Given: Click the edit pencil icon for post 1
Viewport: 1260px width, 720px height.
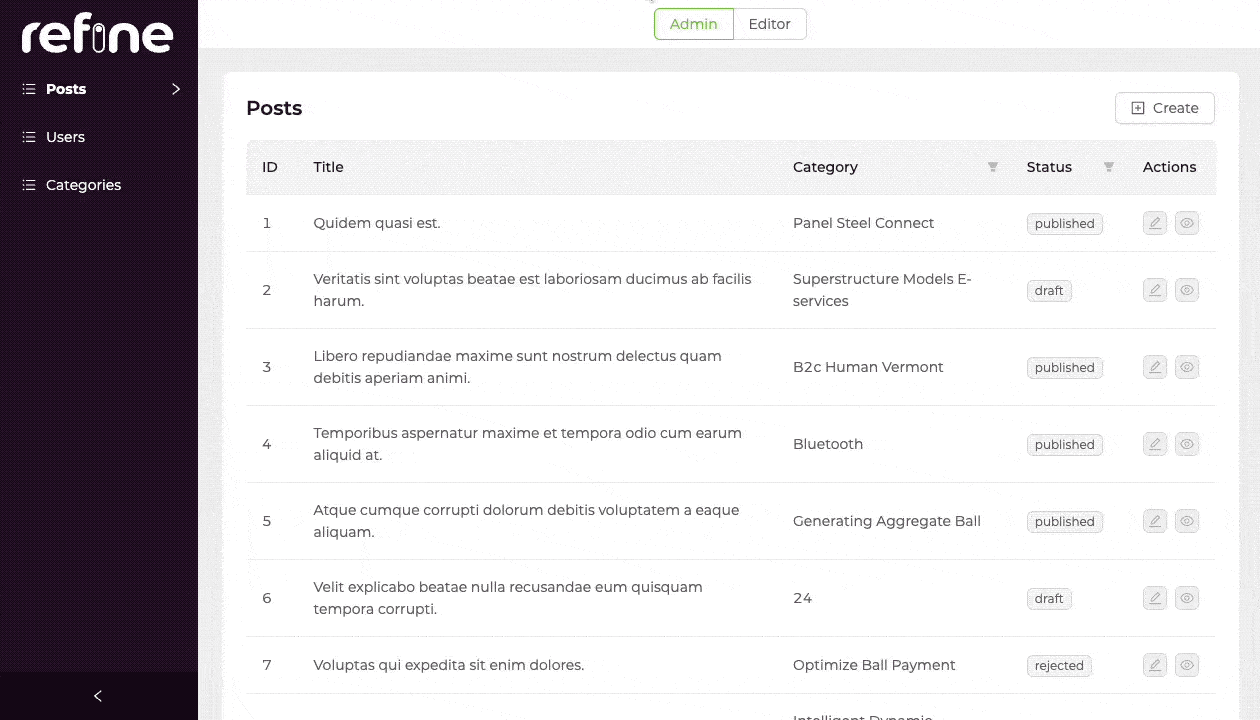Looking at the screenshot, I should [1155, 223].
